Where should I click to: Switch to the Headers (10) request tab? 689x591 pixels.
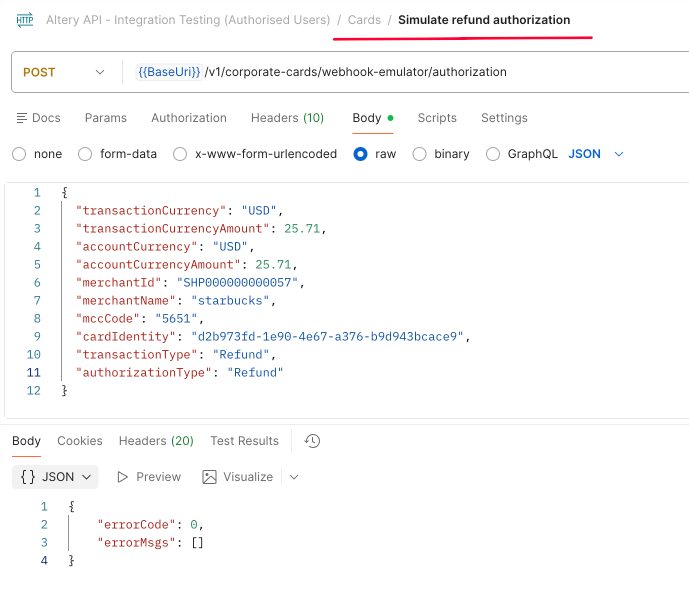(x=287, y=118)
